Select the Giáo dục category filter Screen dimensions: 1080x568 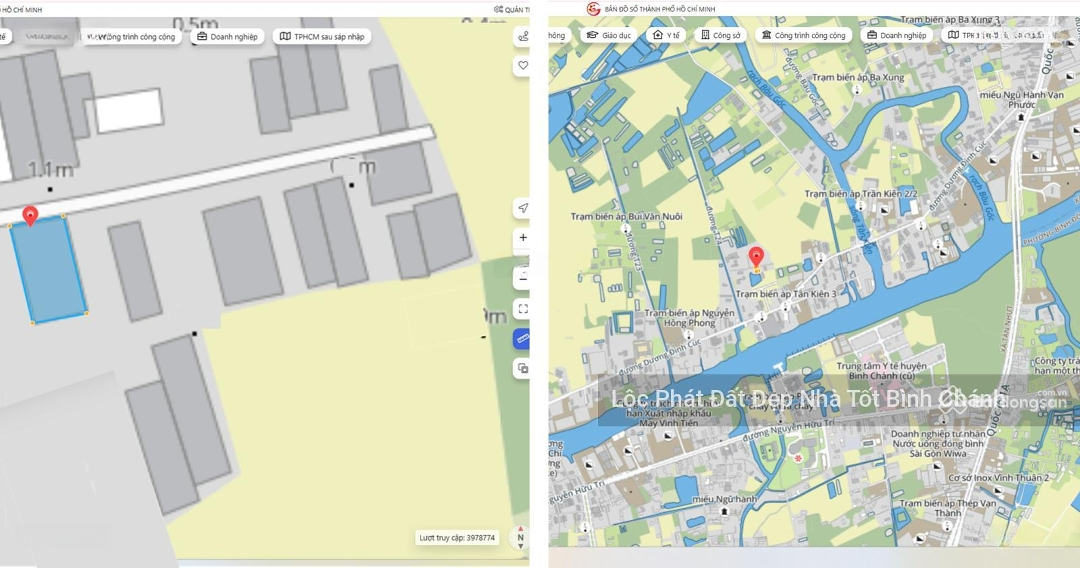tap(607, 35)
